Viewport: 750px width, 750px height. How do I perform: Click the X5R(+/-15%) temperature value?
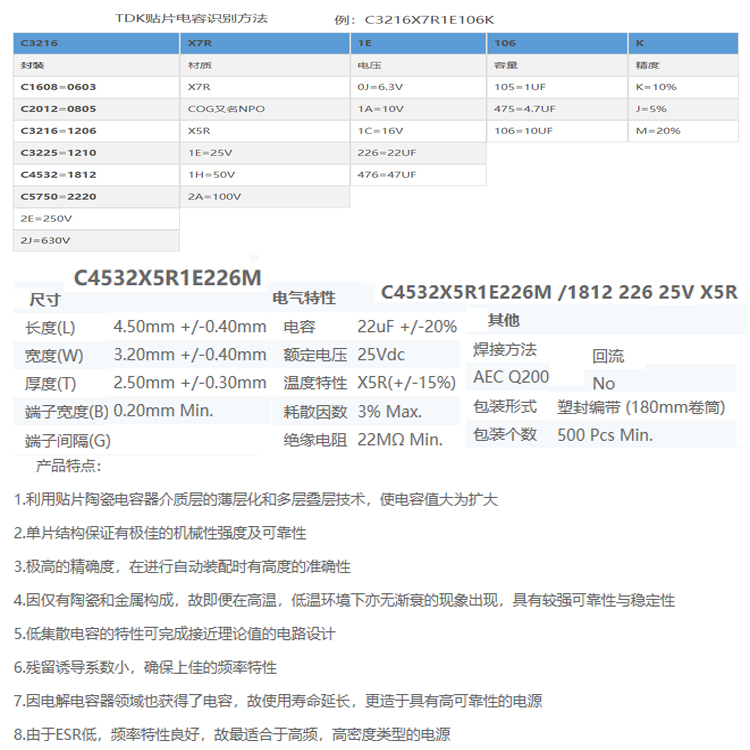[x=407, y=383]
